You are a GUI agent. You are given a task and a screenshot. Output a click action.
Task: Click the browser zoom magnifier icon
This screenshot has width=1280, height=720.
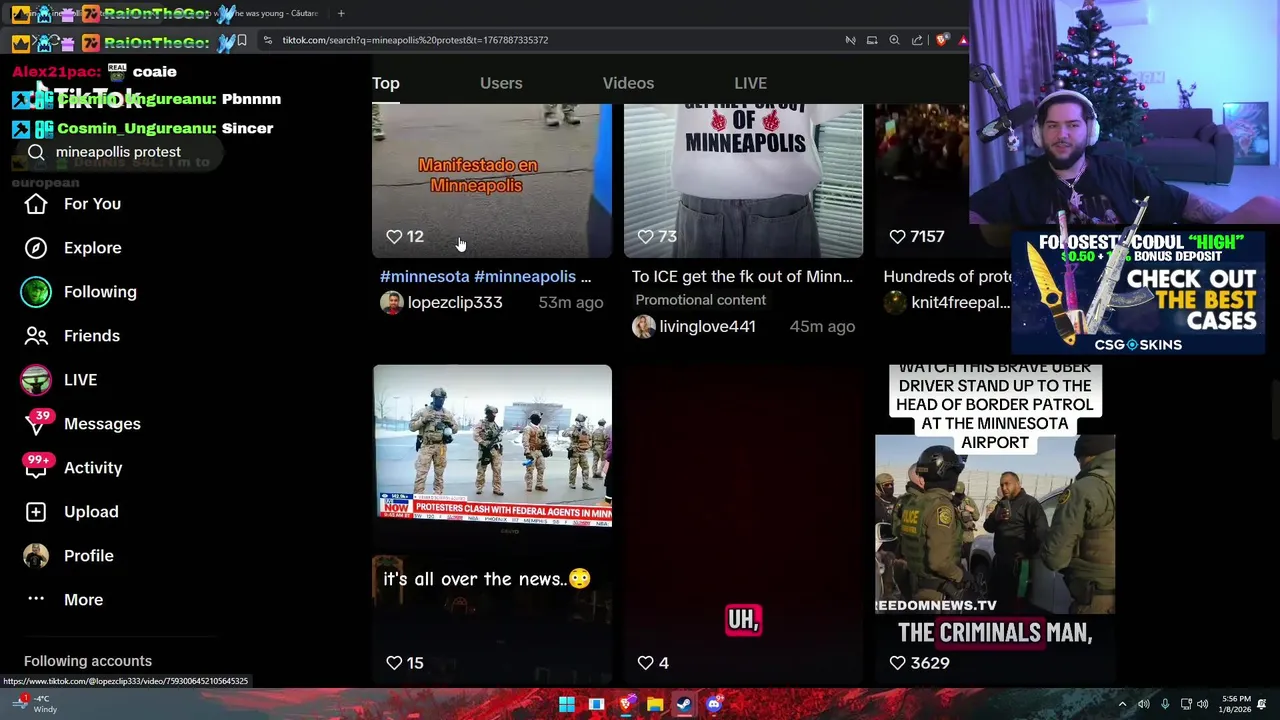coord(894,40)
